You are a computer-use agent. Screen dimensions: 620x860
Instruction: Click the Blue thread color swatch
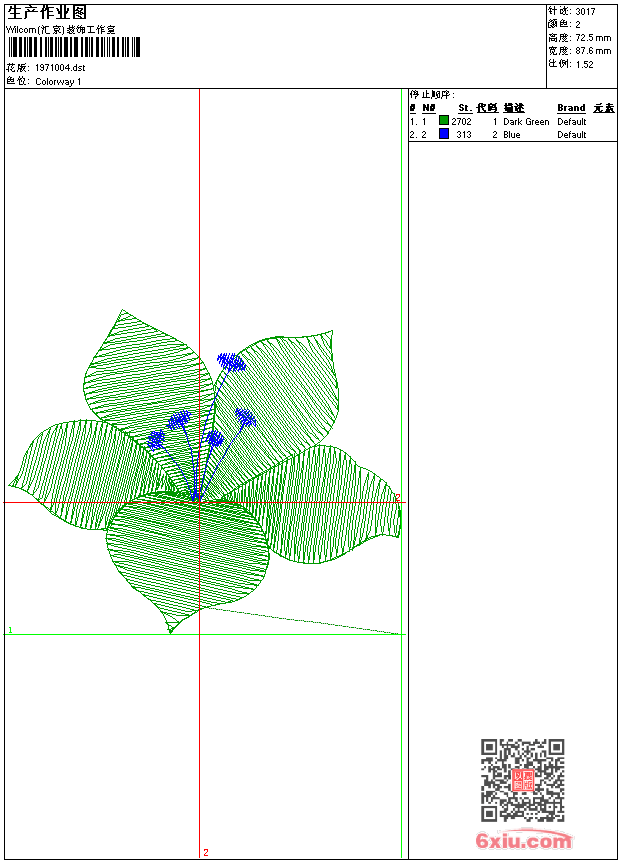click(444, 134)
